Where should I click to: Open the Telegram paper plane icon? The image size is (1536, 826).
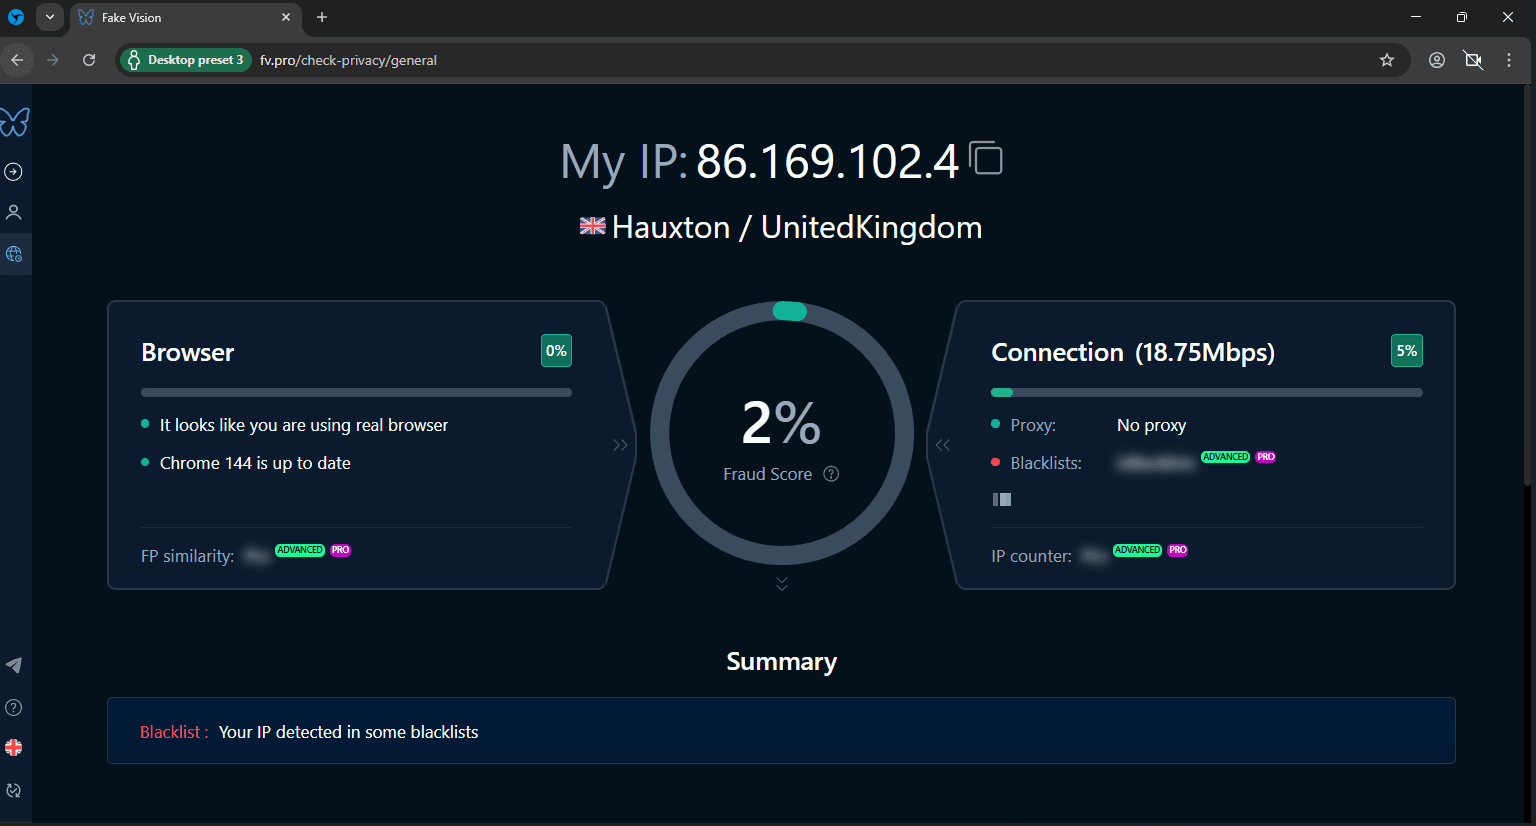14,666
